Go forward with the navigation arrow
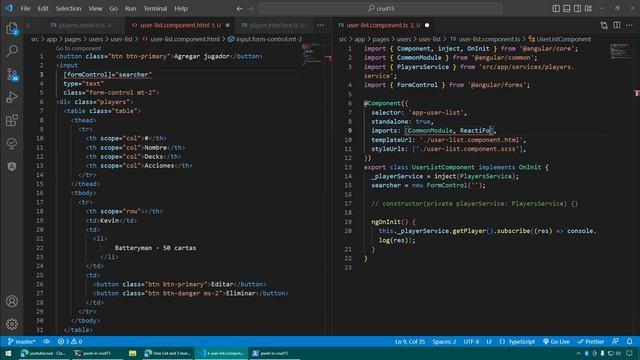The height and width of the screenshot is (360, 640). (251, 9)
